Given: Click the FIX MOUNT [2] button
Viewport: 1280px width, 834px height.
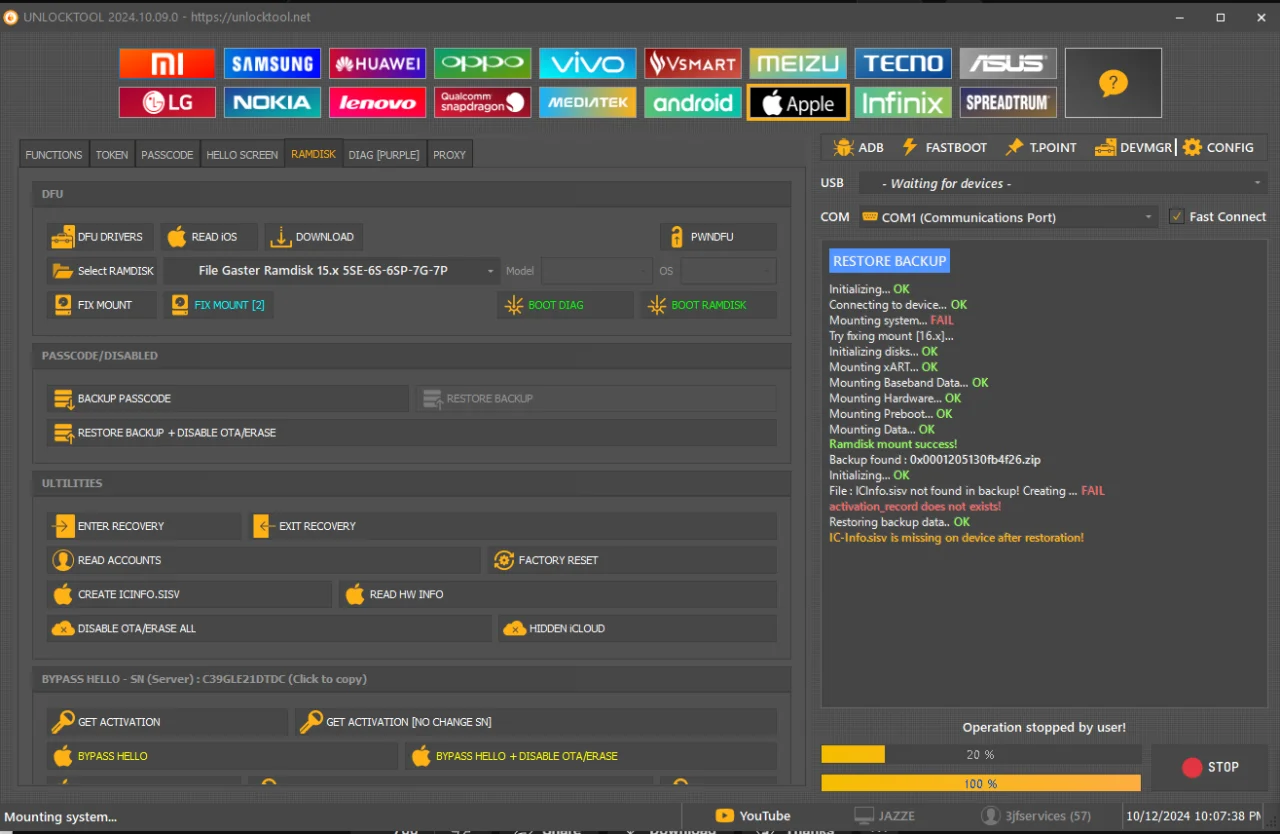Looking at the screenshot, I should pos(219,305).
